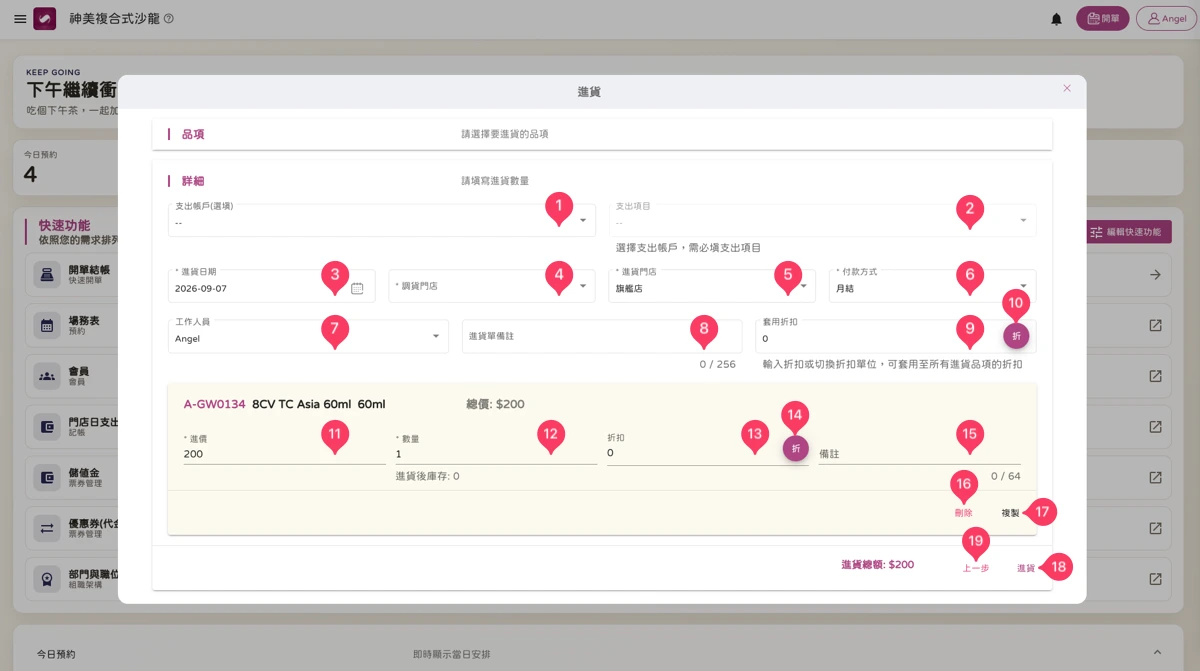Click the 編輯快速功能 button
The image size is (1200, 671).
pyautogui.click(x=1127, y=232)
